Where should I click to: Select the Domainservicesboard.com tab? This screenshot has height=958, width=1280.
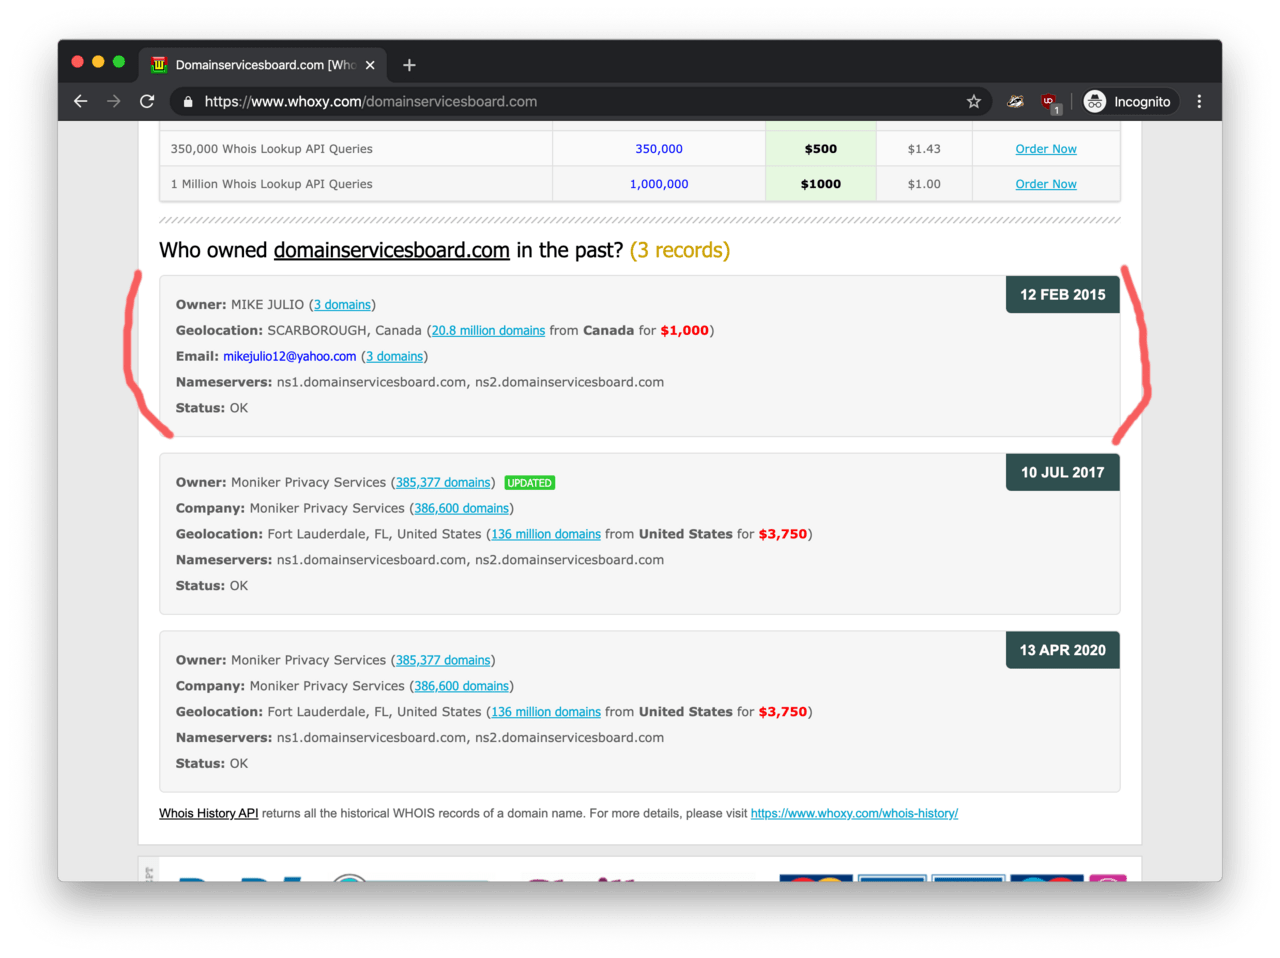[x=262, y=65]
